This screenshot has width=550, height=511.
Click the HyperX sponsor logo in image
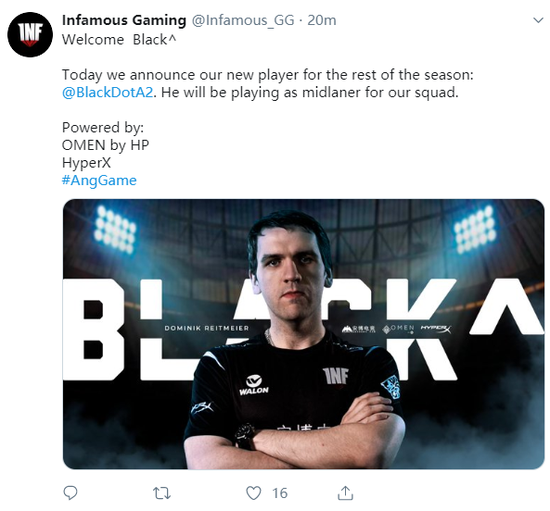click(436, 329)
